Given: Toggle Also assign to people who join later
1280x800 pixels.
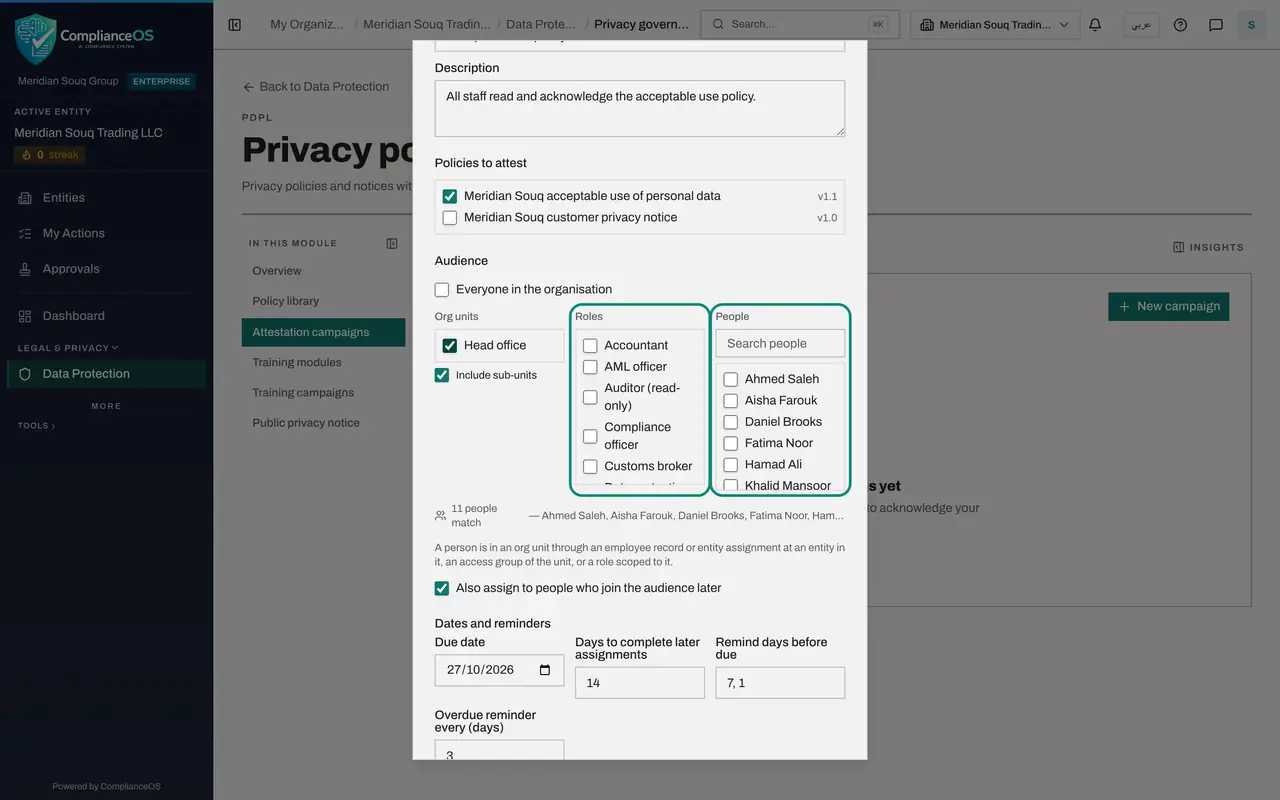Looking at the screenshot, I should [x=442, y=588].
